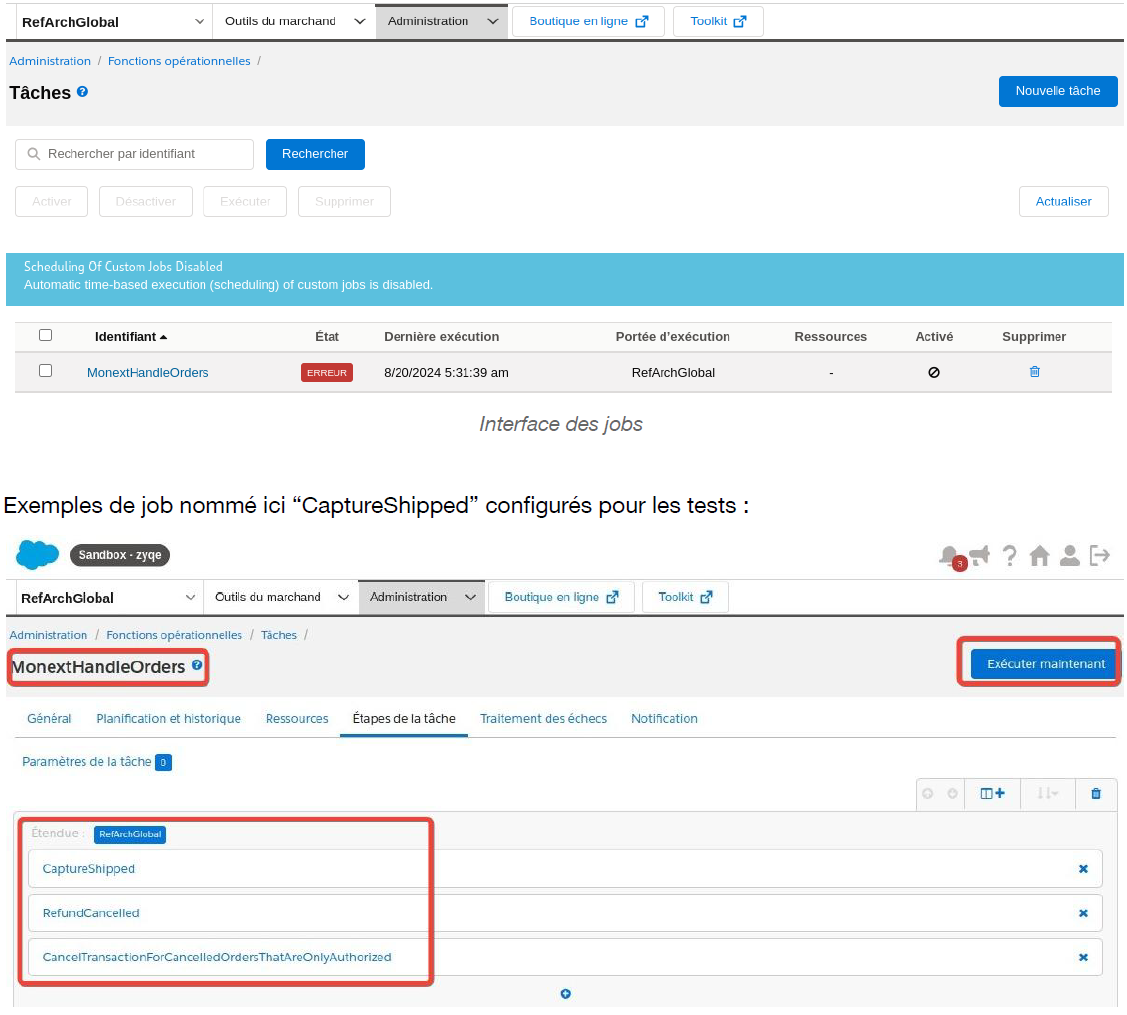This screenshot has width=1127, height=1015.
Task: Log out using the exit arrow icon
Action: (1100, 555)
